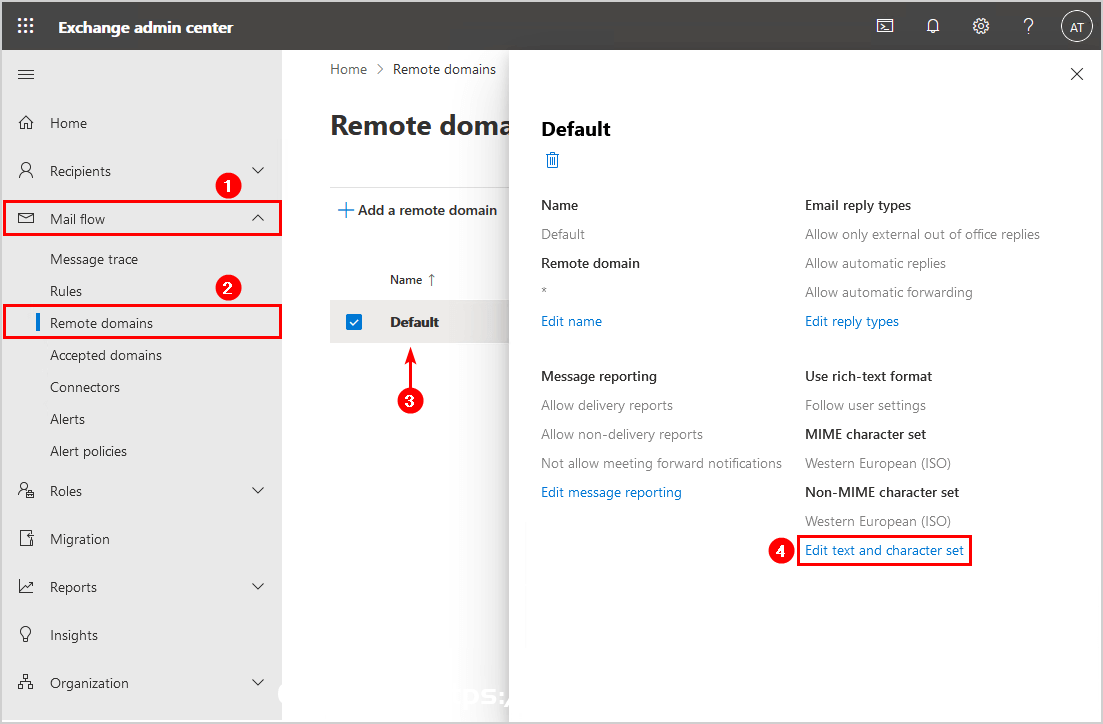The width and height of the screenshot is (1103, 724).
Task: Expand the Roles chevron
Action: (x=258, y=490)
